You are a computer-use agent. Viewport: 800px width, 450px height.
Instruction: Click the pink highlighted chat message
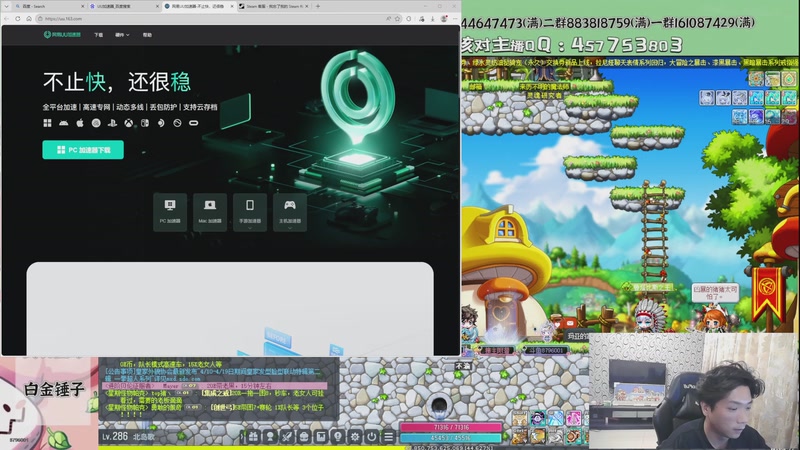tap(215, 386)
